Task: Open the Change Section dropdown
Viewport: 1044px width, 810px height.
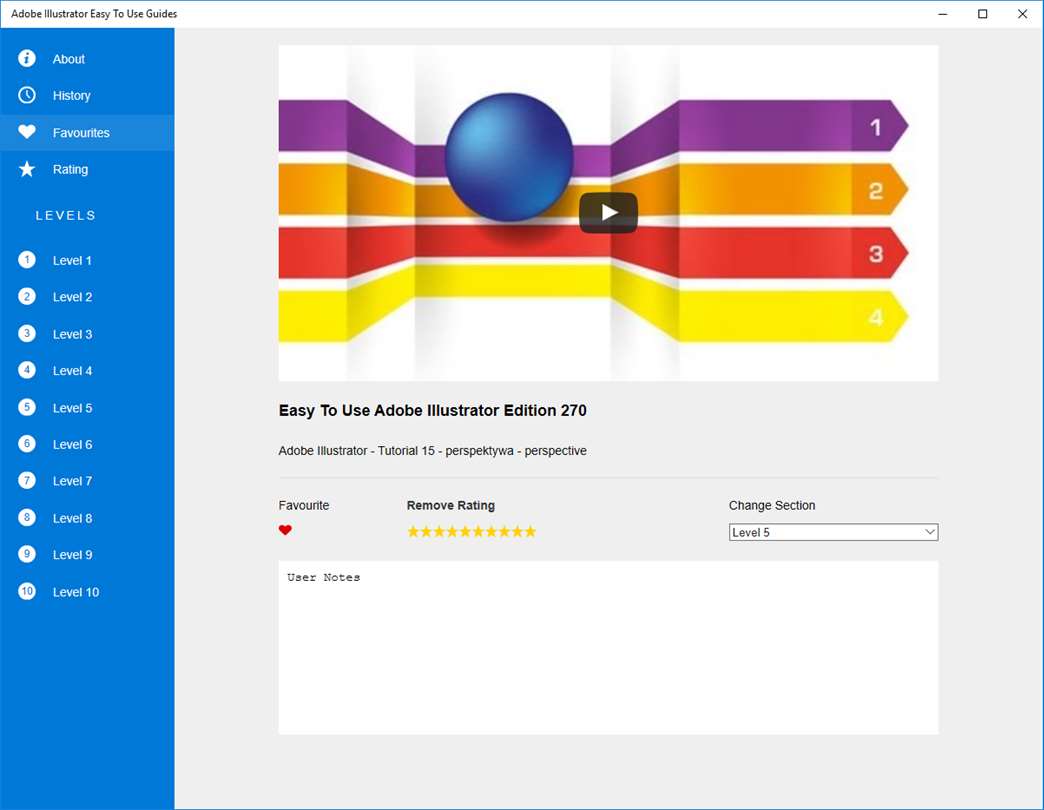Action: 834,532
